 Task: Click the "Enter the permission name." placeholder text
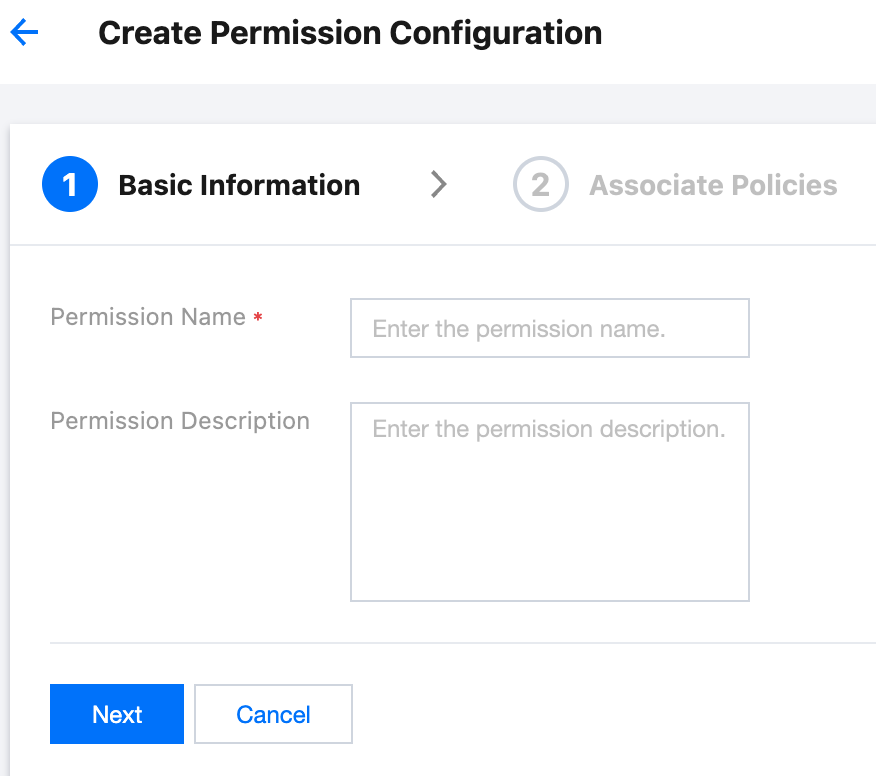coord(519,328)
